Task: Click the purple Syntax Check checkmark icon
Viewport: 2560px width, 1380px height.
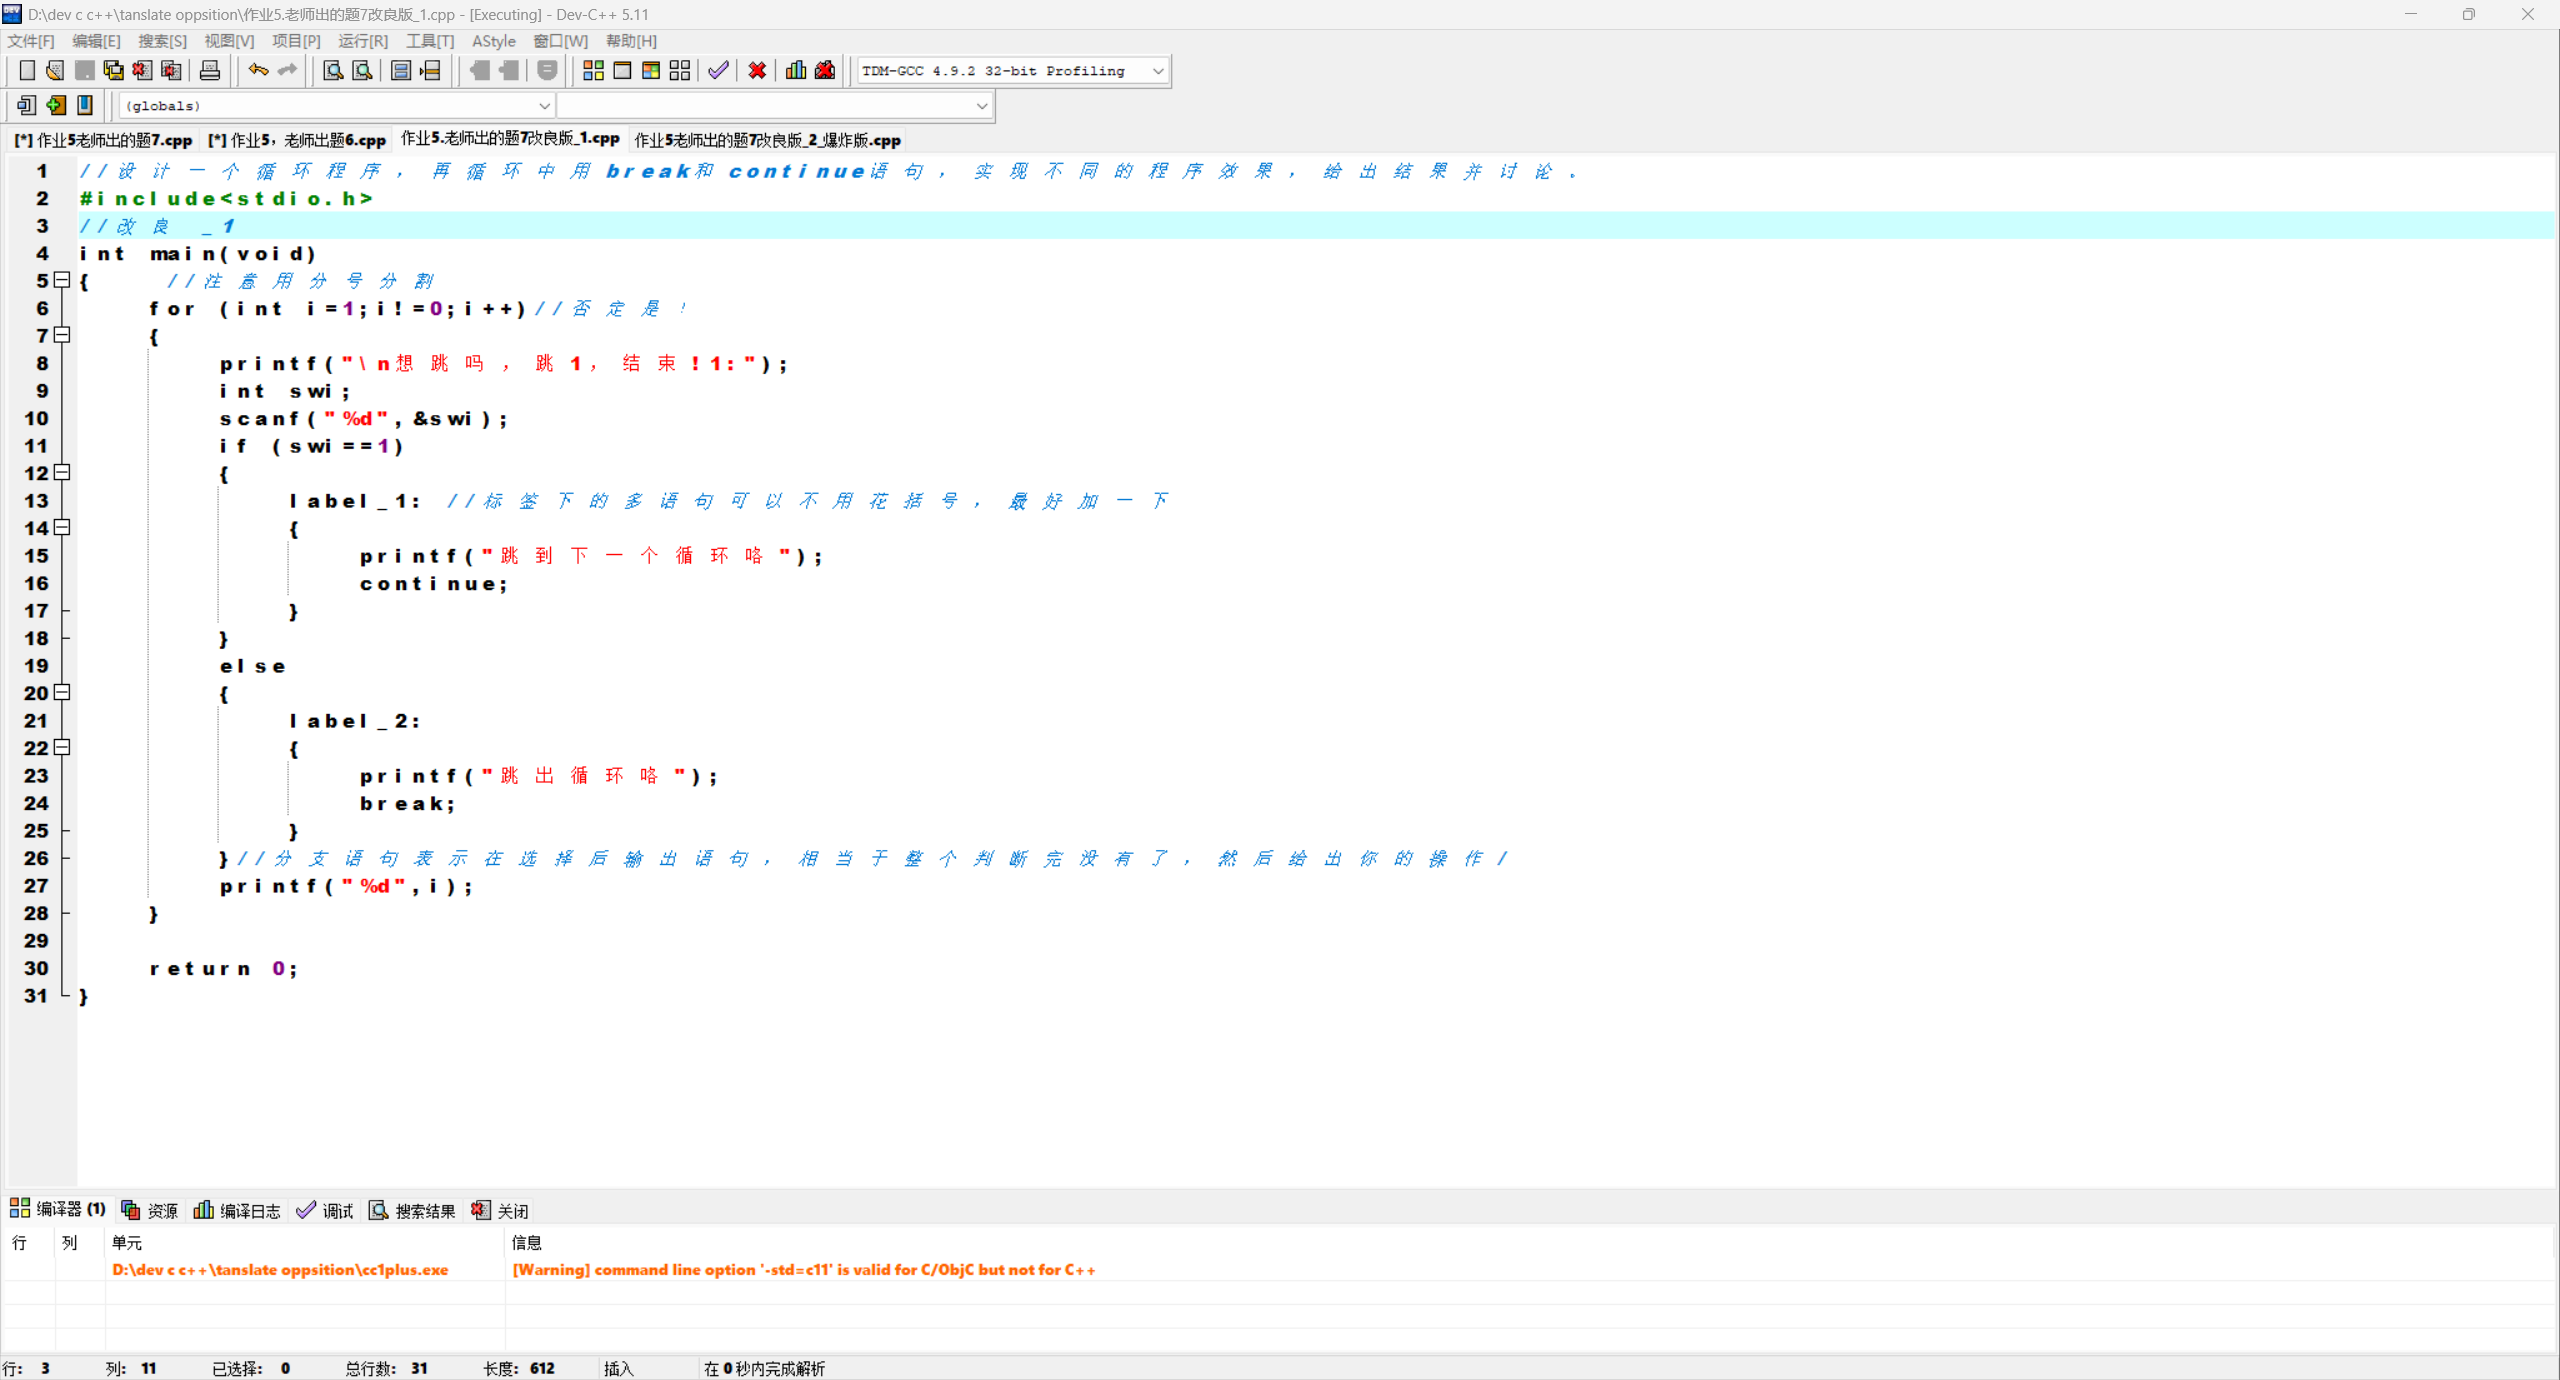Action: (x=718, y=70)
